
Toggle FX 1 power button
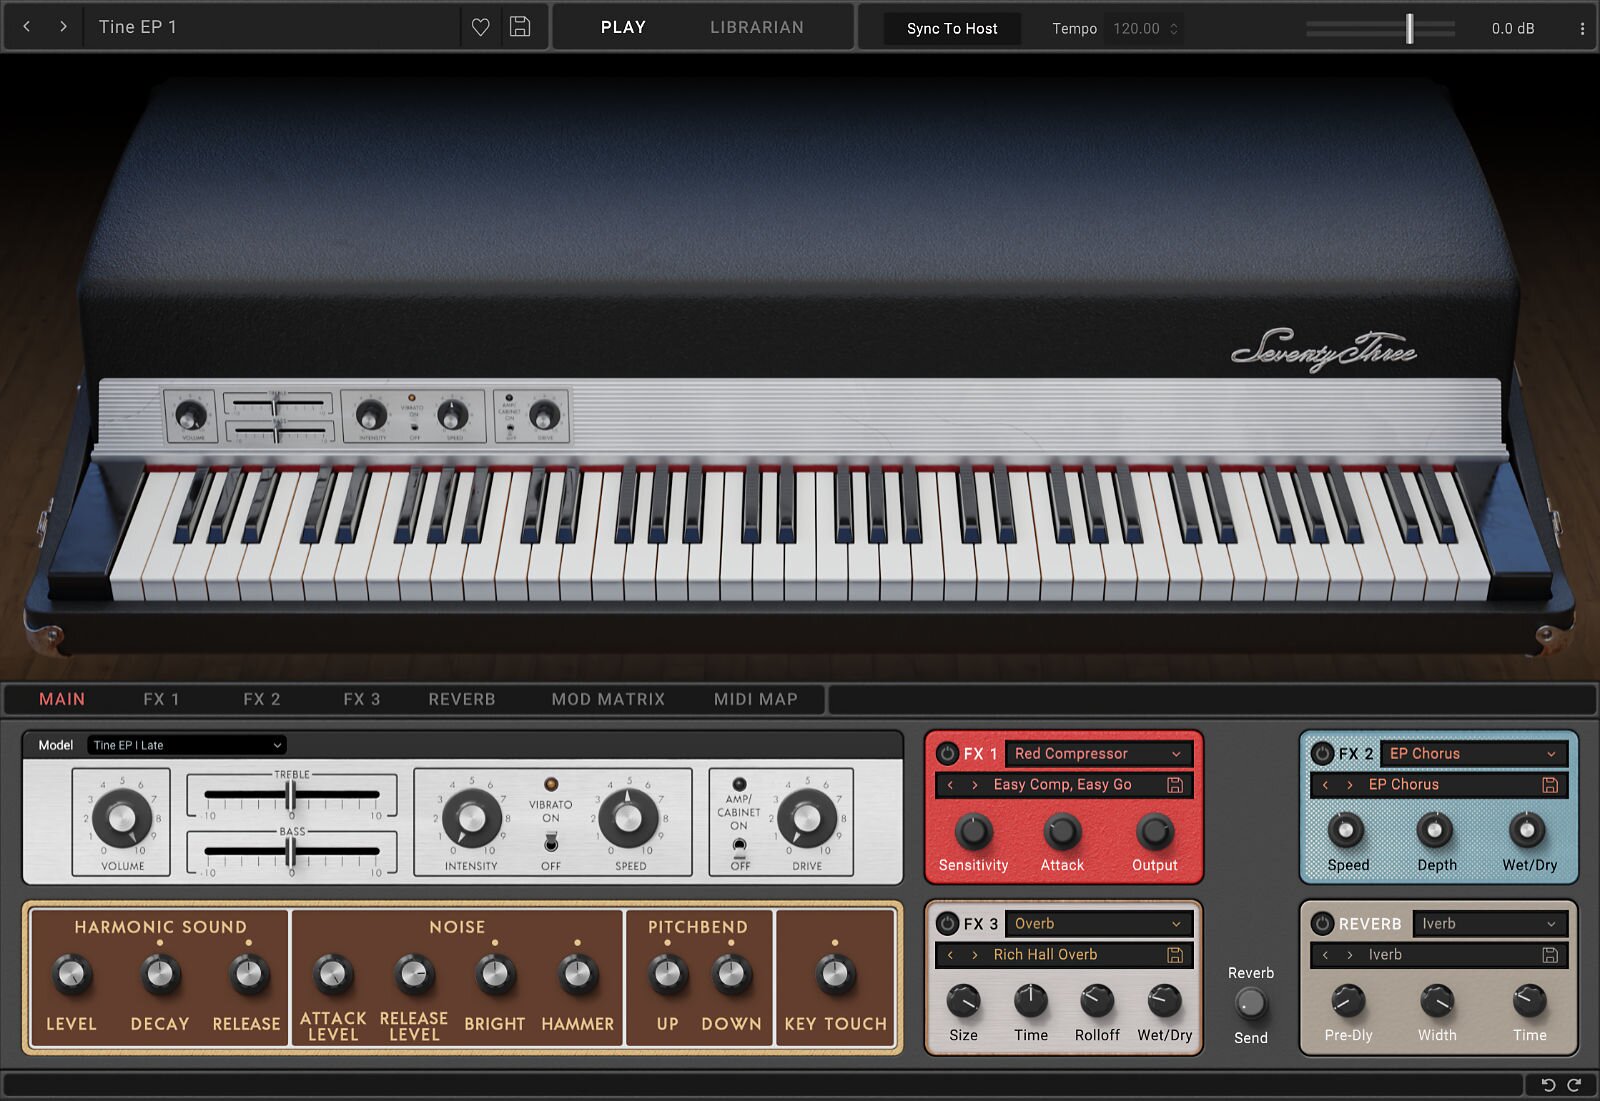(x=947, y=753)
